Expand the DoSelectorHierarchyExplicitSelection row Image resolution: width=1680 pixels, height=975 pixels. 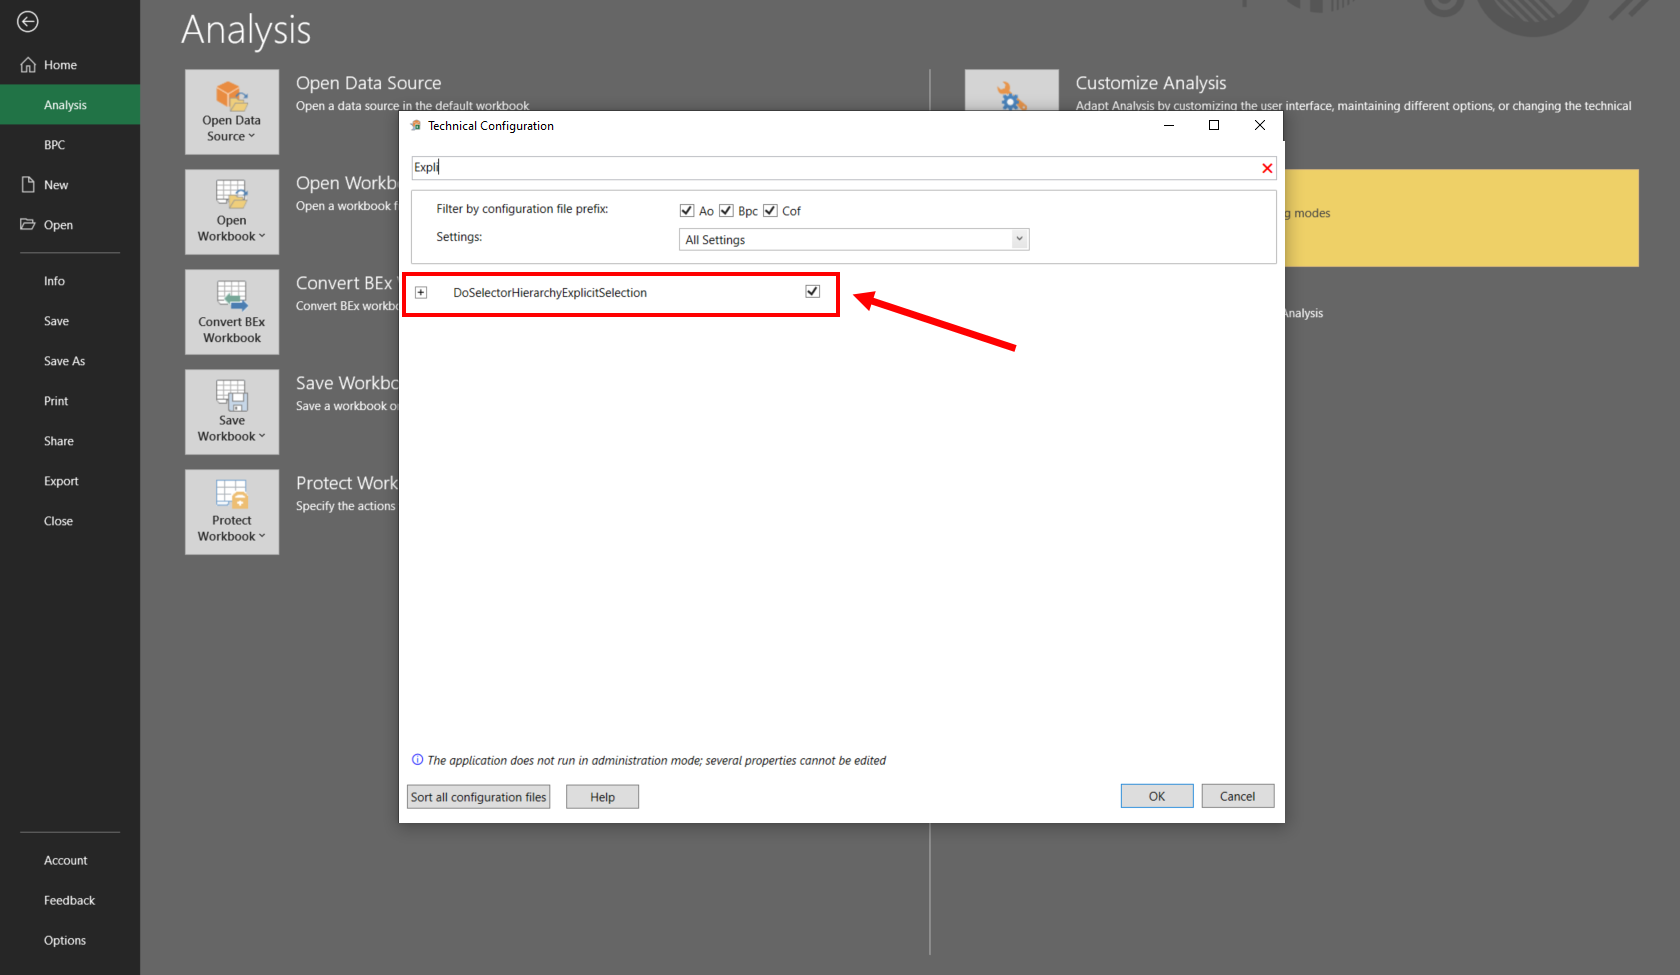pos(421,292)
